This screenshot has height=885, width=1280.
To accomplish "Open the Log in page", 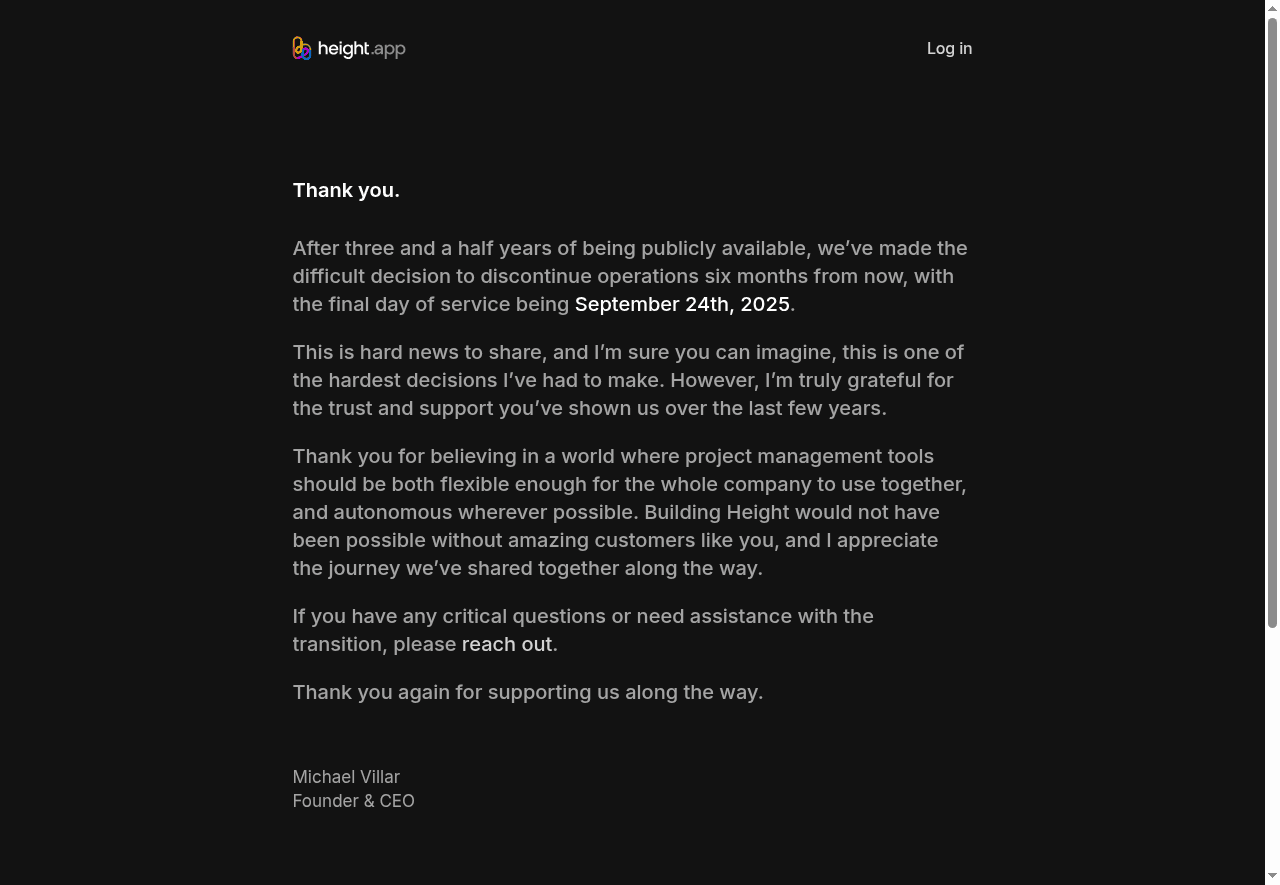I will 949,48.
